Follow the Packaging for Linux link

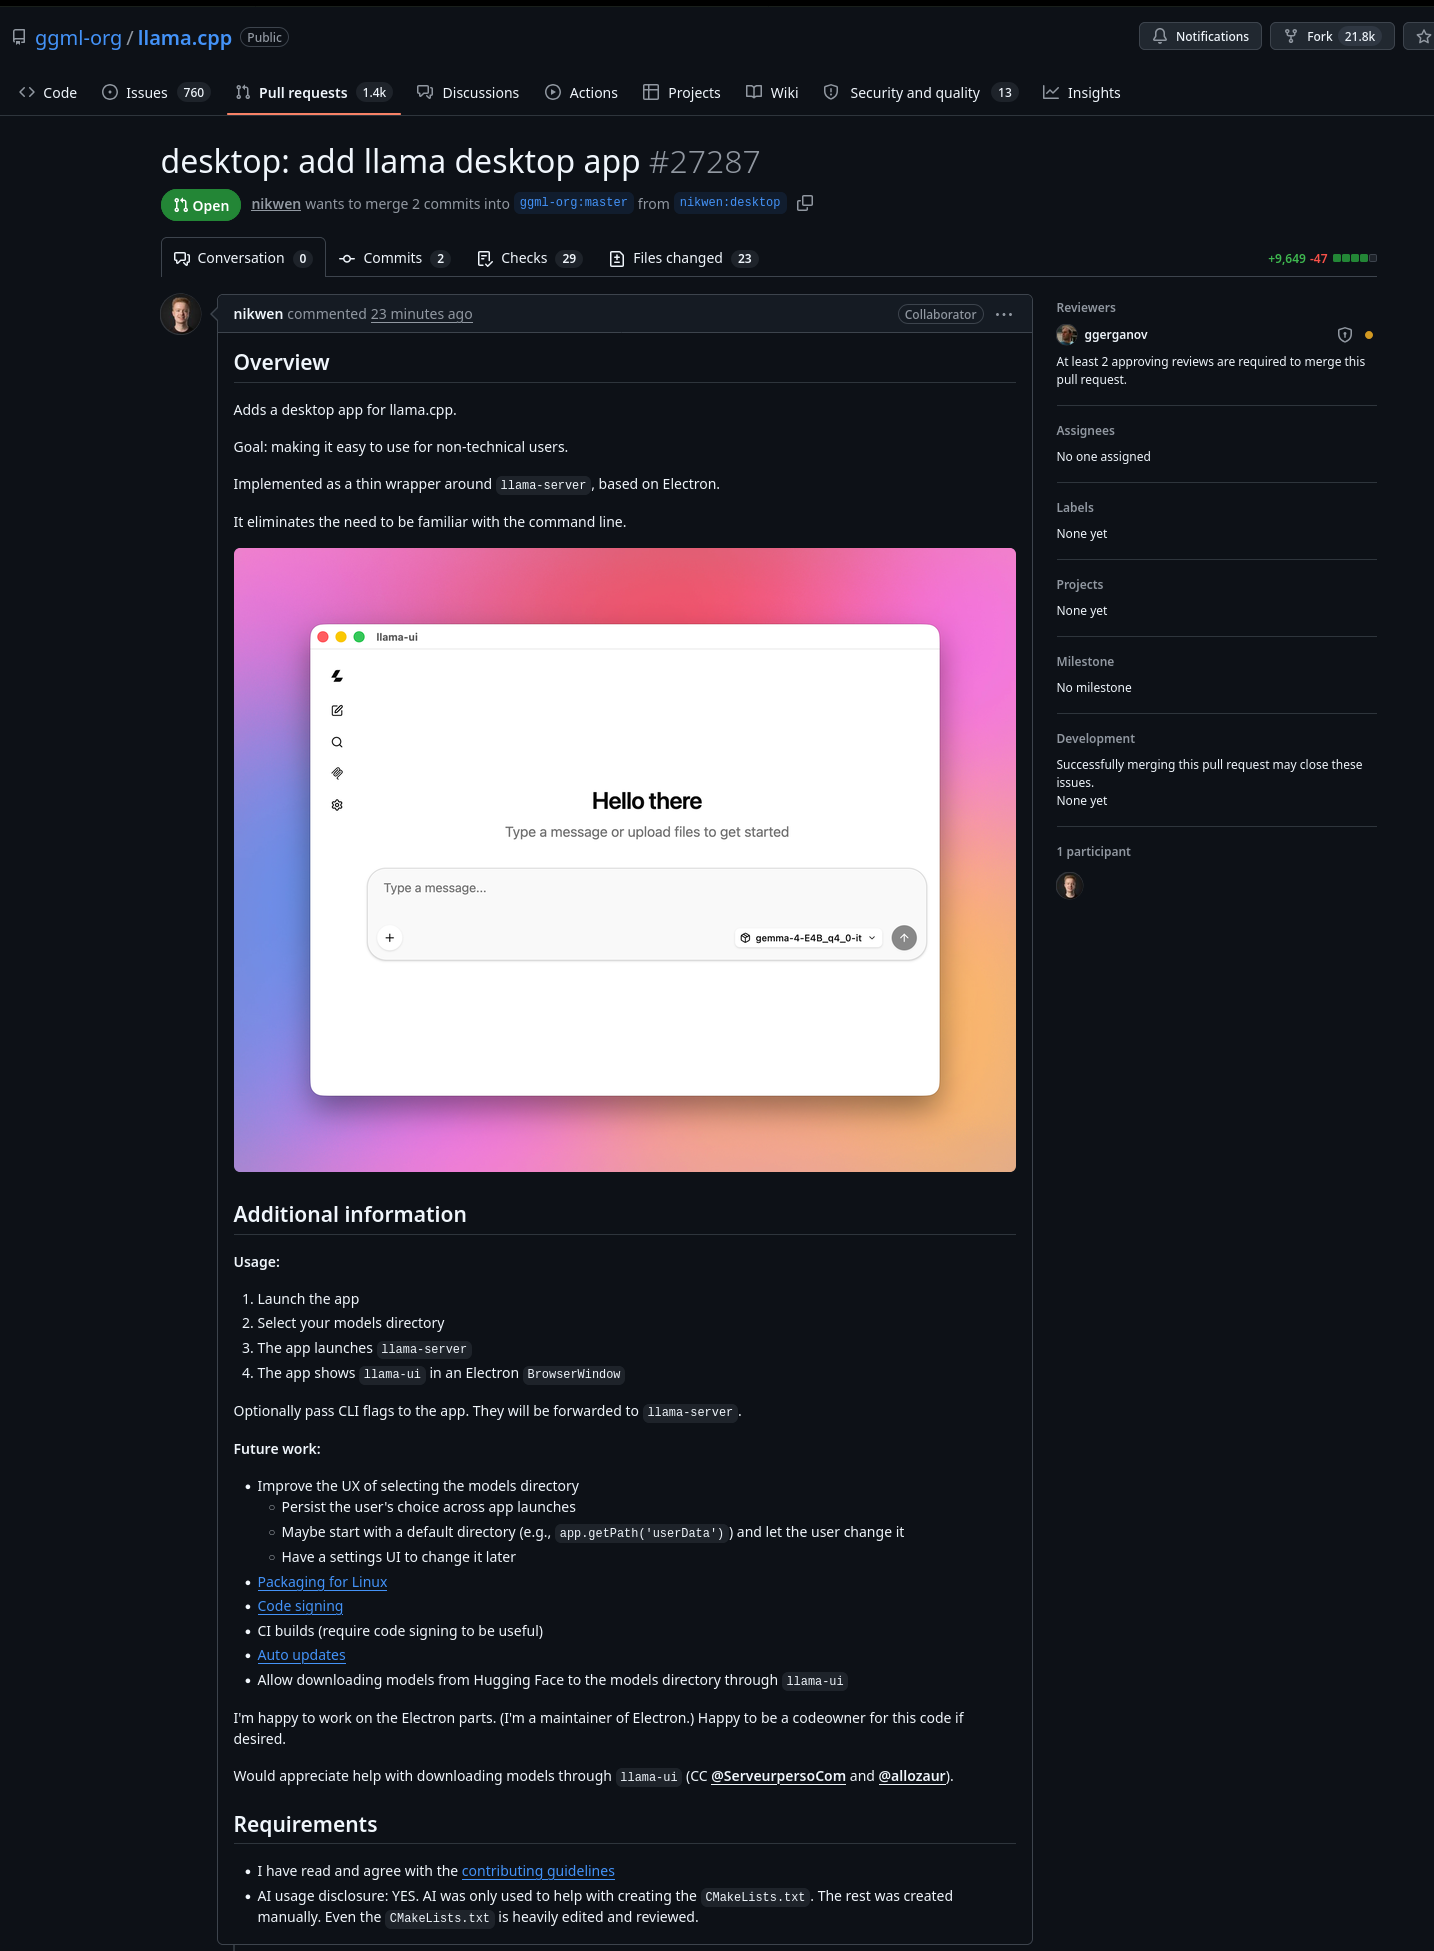(322, 1582)
